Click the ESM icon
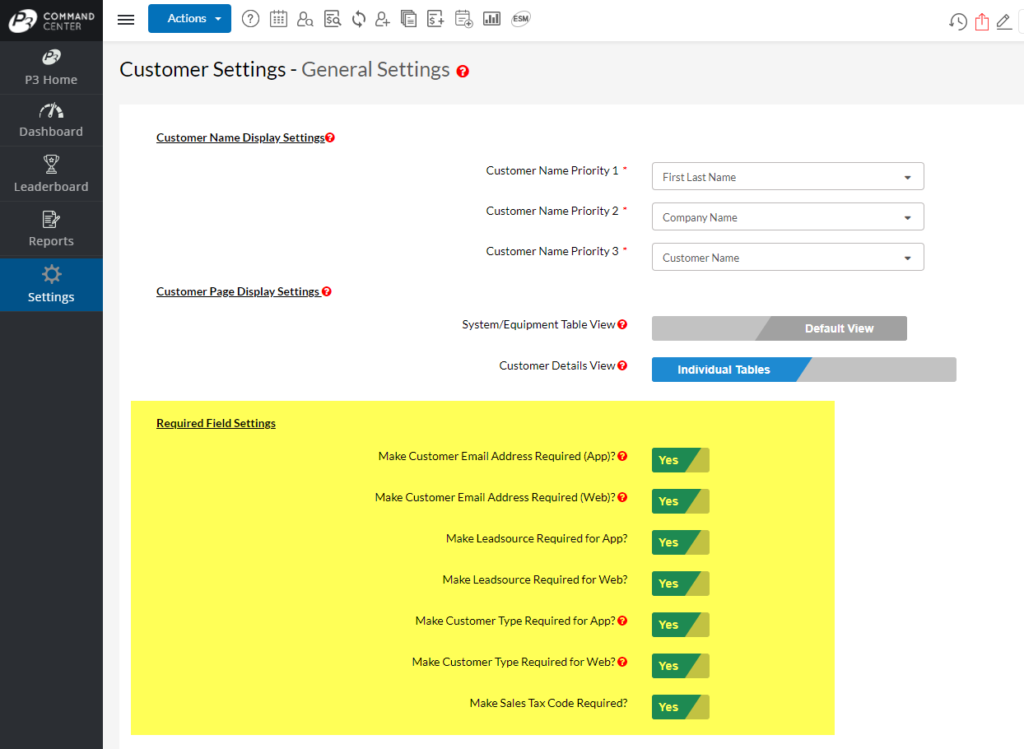Screen dimensions: 1024x749 tap(520, 19)
